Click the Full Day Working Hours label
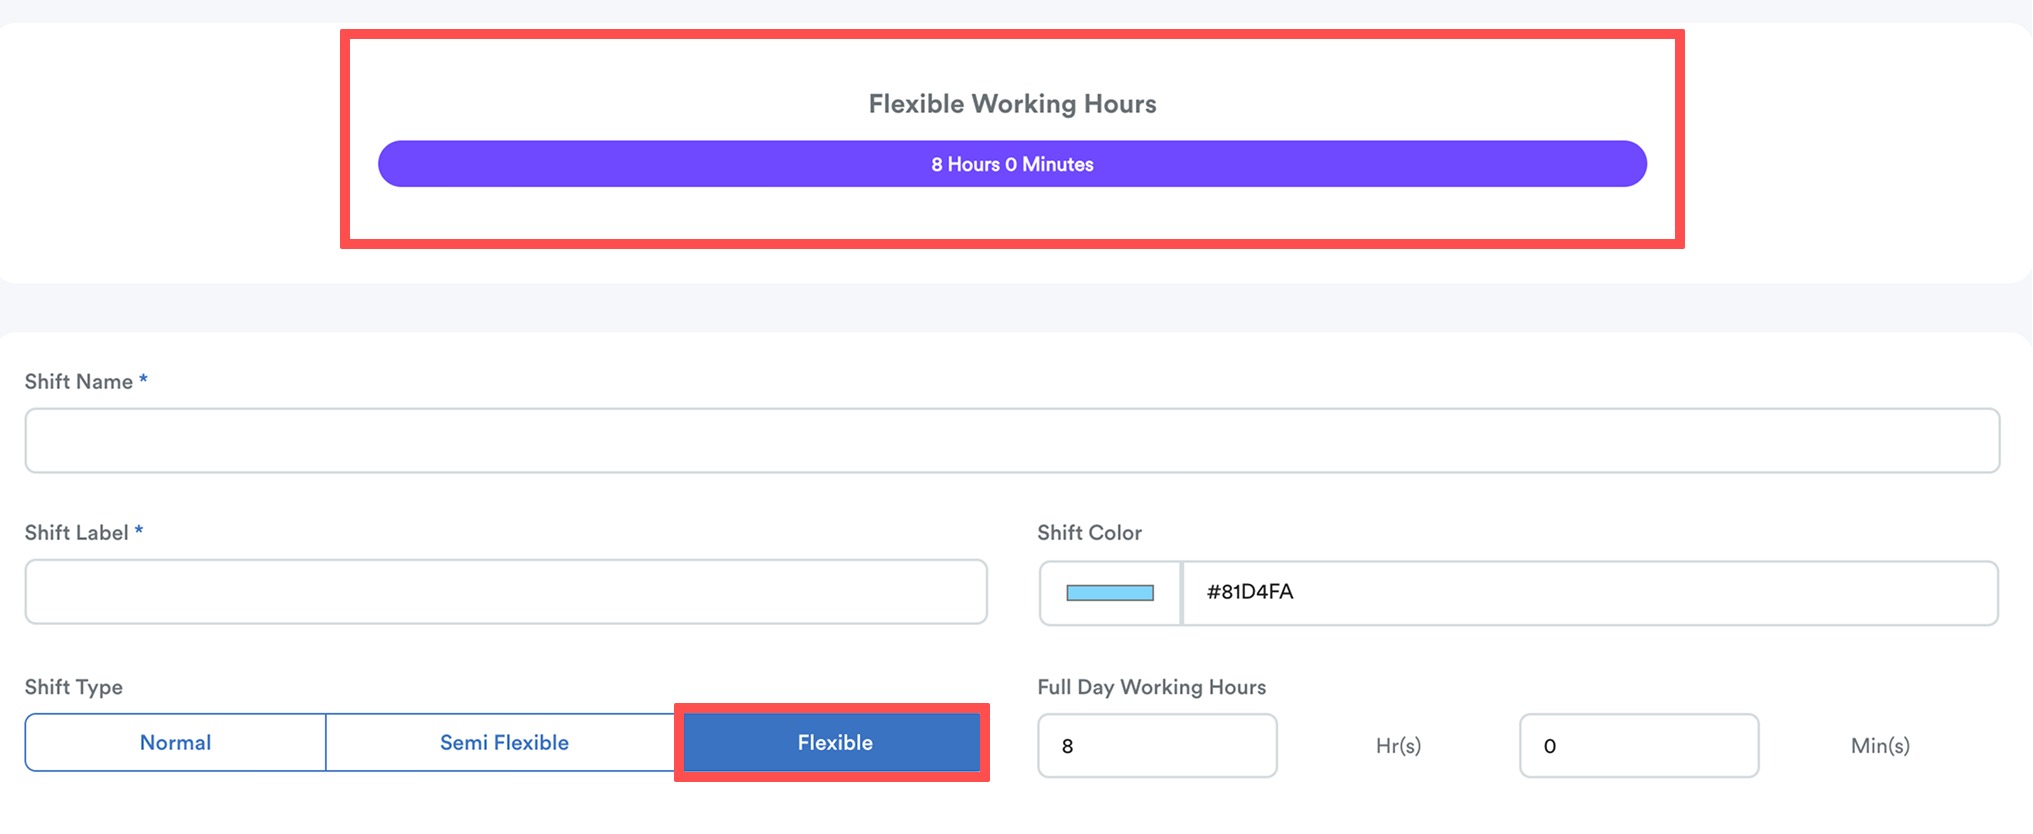The width and height of the screenshot is (2033, 834). click(1152, 687)
